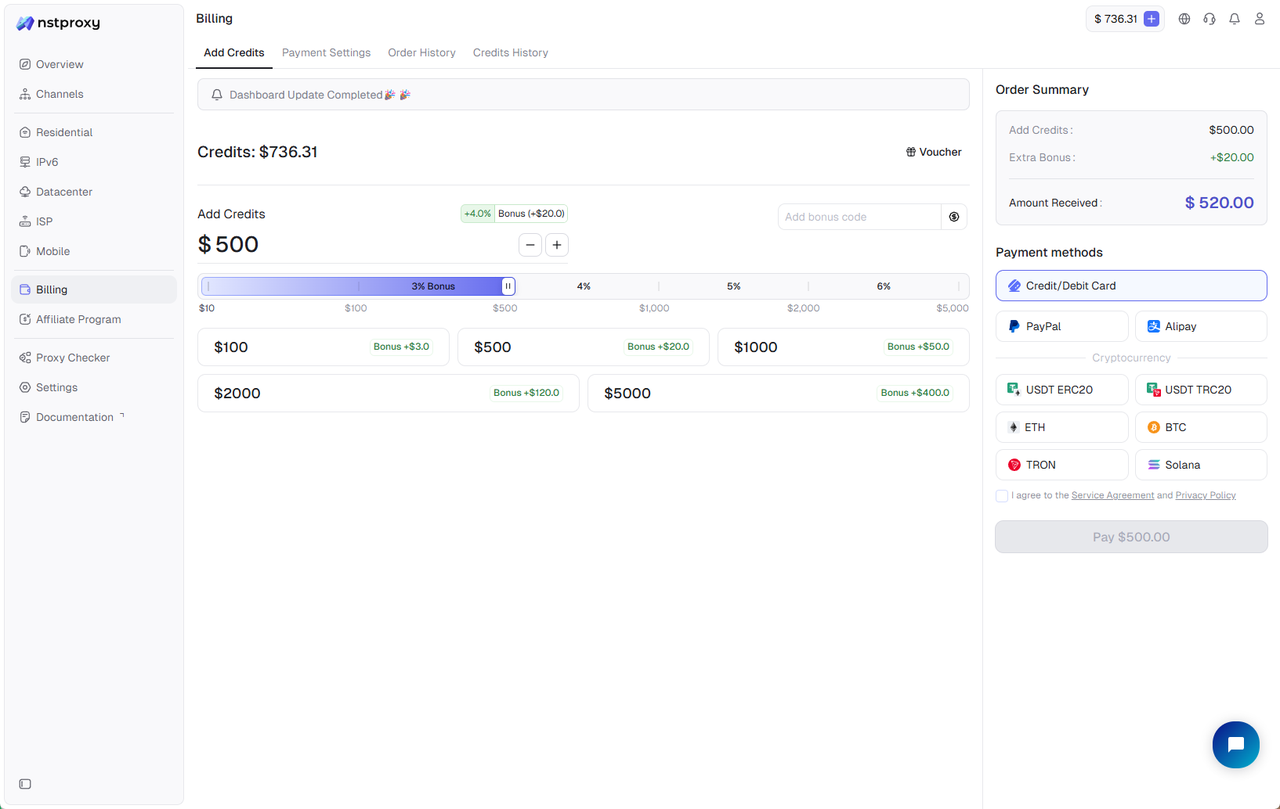Click the headset support icon
Screen dimensions: 1280x809
(x=1209, y=19)
